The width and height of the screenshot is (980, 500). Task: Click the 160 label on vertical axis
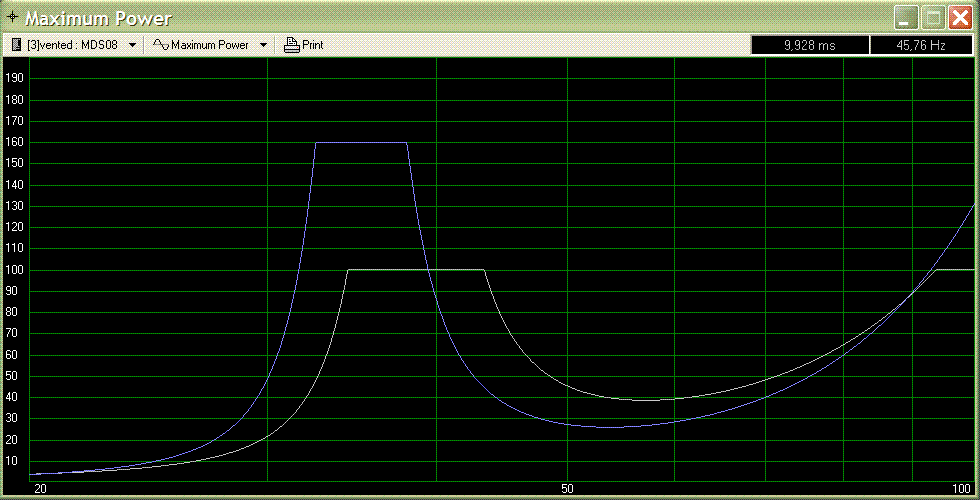tap(14, 142)
